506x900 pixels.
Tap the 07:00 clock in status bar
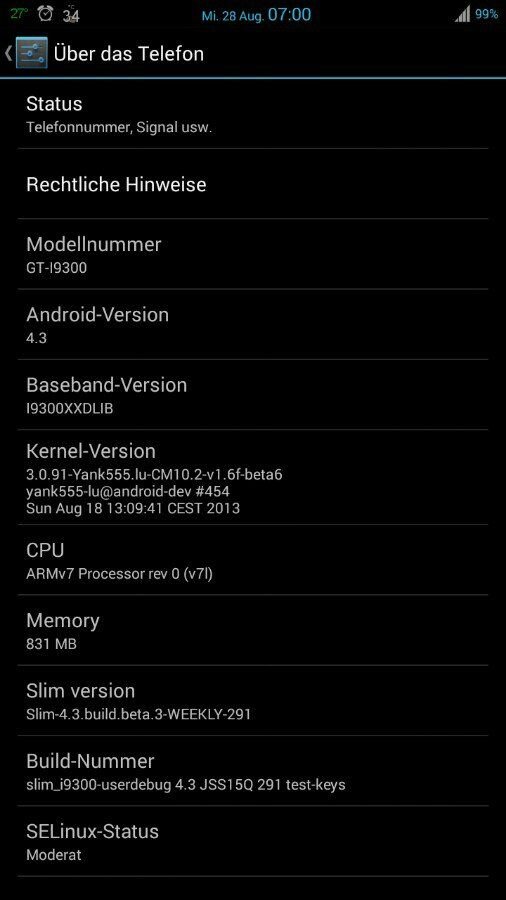tap(290, 14)
